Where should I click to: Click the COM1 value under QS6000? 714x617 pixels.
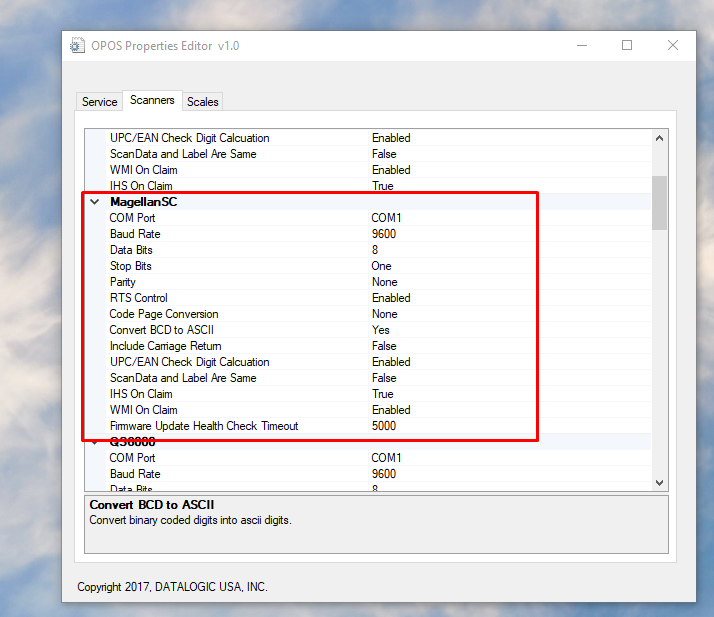point(386,458)
